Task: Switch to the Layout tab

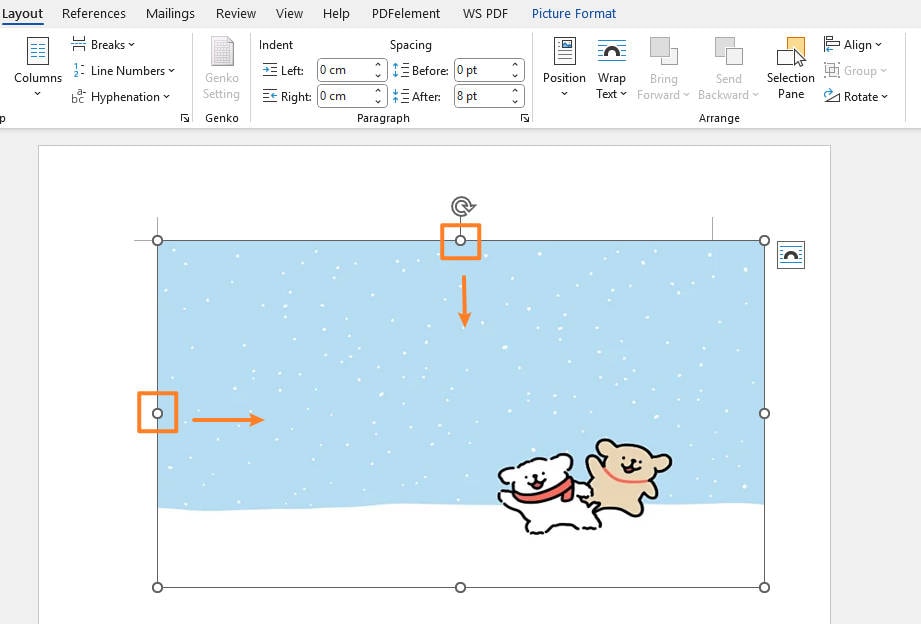Action: 22,13
